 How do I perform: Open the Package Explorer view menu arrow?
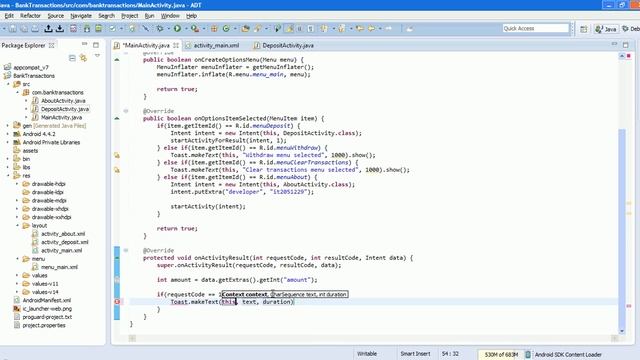(x=97, y=56)
